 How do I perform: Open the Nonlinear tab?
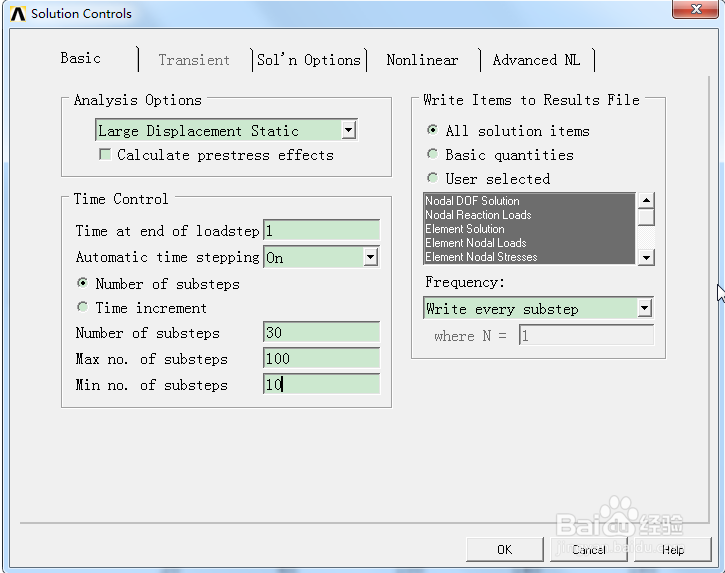tap(422, 60)
